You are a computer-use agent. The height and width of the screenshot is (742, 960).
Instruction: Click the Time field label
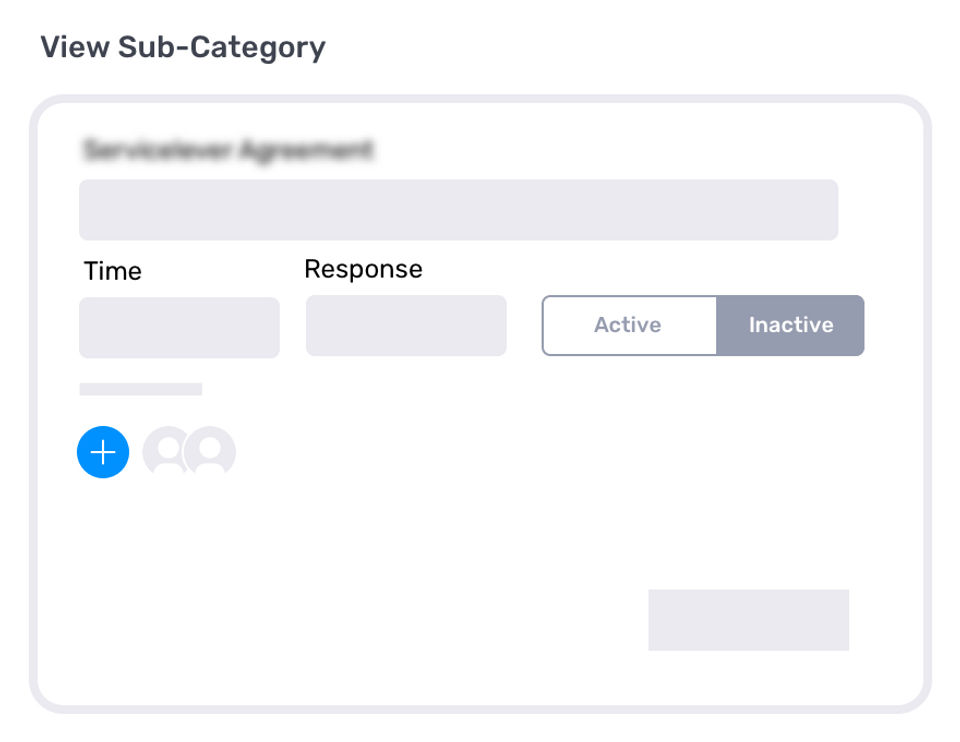(x=113, y=271)
